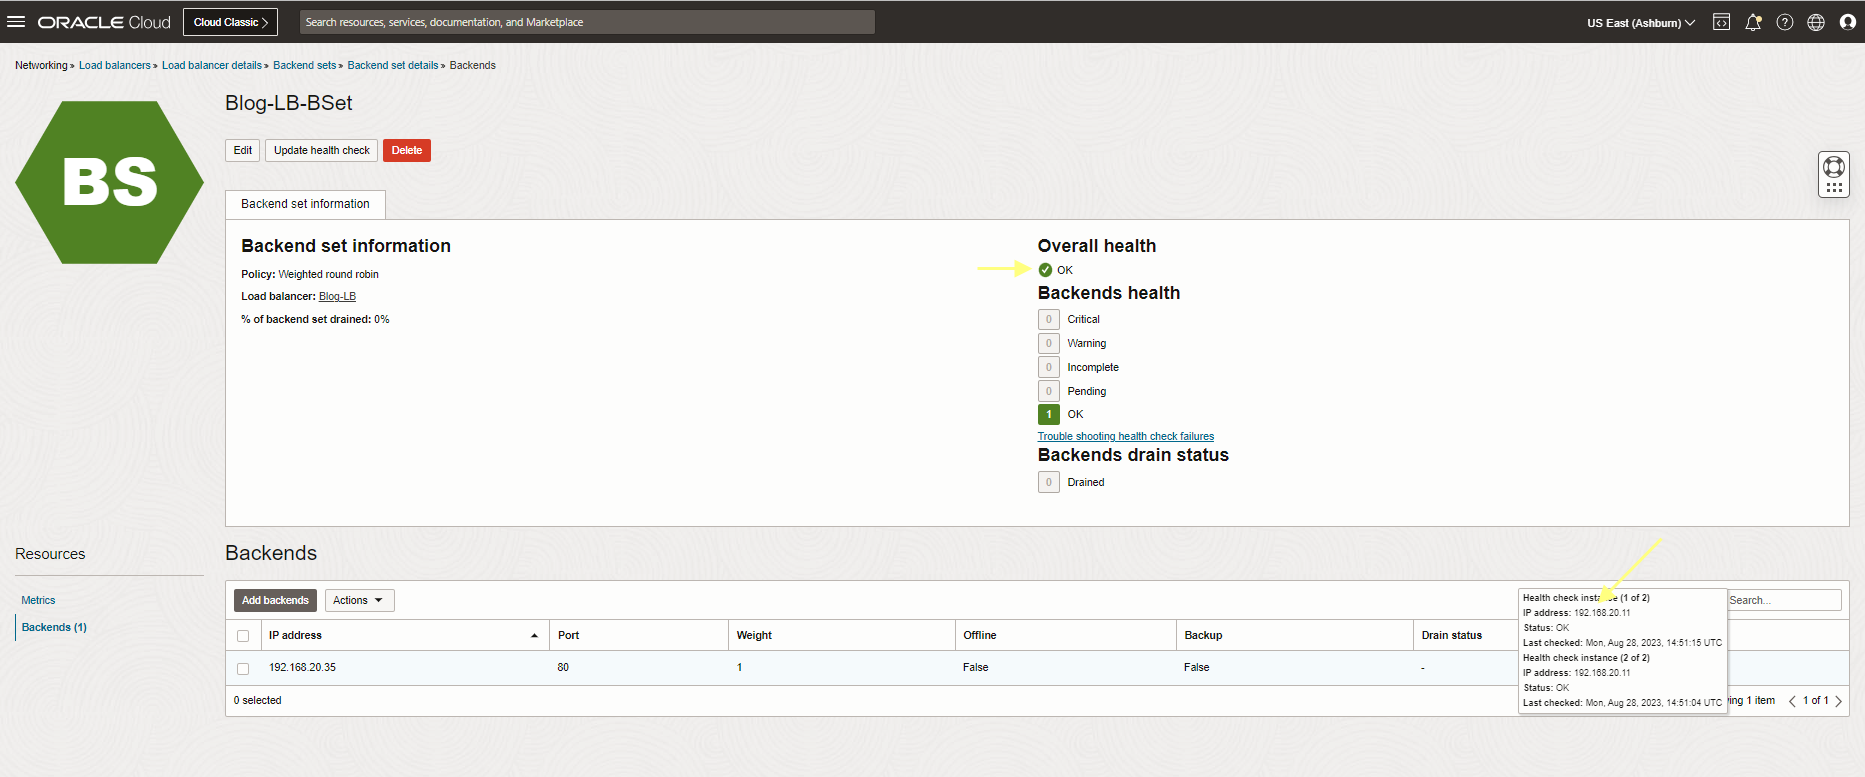The width and height of the screenshot is (1865, 777).
Task: Go to the next page arrow
Action: 1838,701
